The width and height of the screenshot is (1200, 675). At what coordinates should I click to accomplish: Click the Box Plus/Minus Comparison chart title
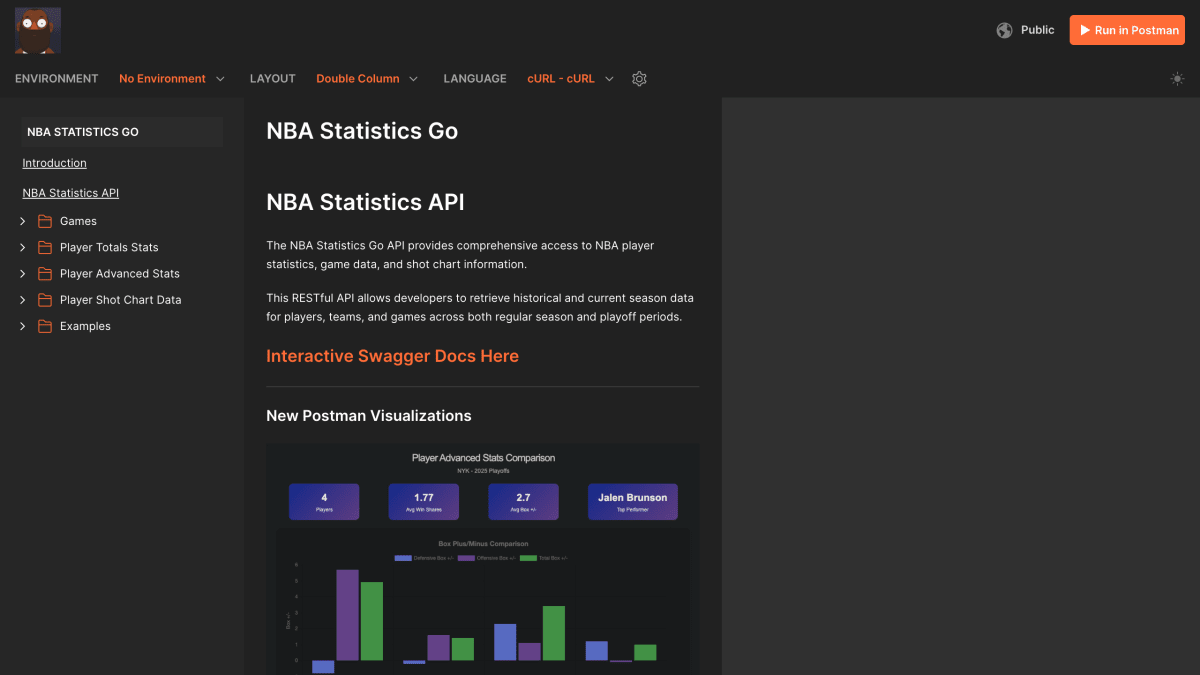(483, 544)
